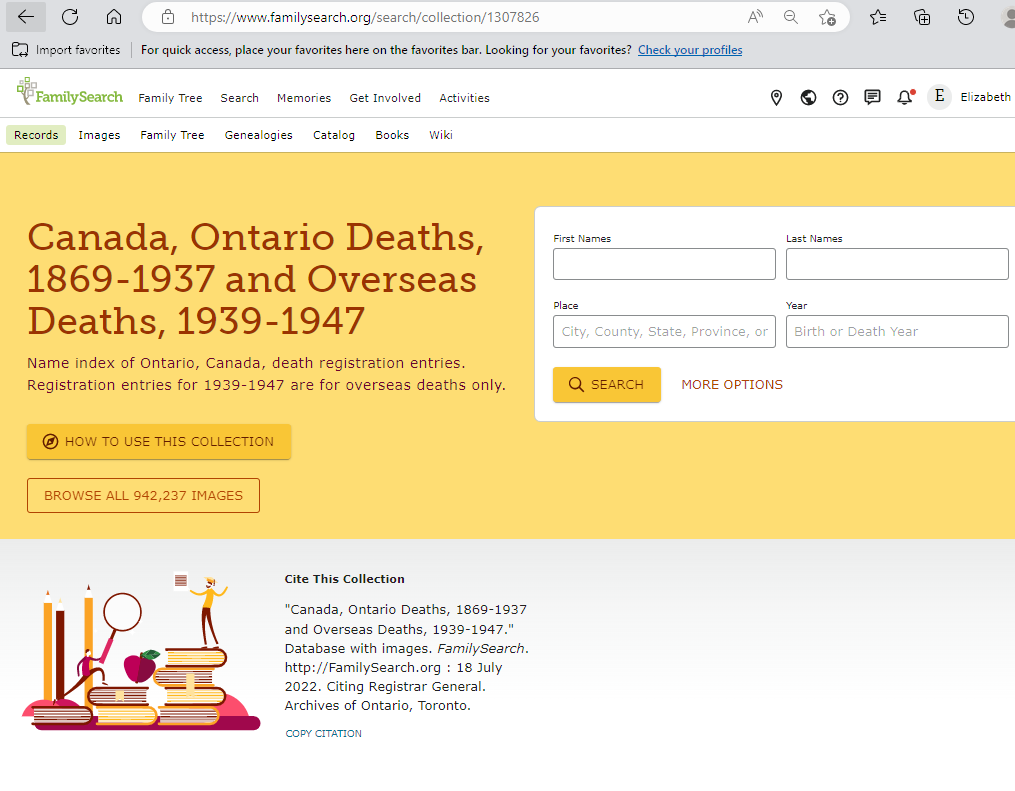Open HOW TO USE THIS COLLECTION
Viewport: 1015px width, 791px height.
[x=159, y=441]
